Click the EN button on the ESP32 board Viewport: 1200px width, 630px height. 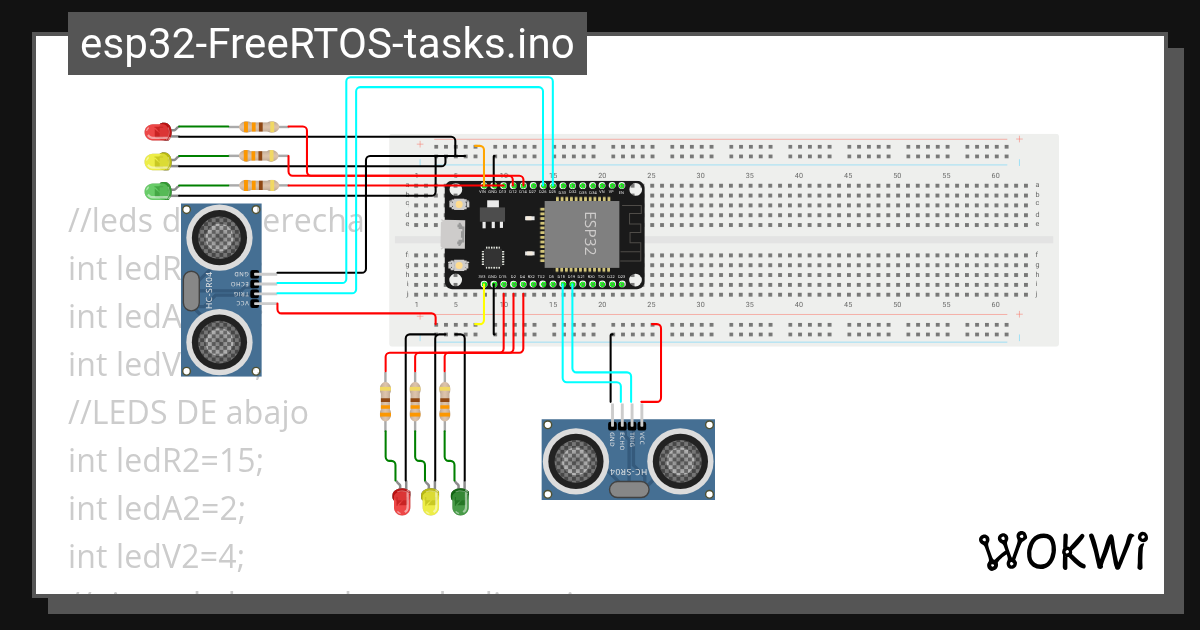coord(458,204)
